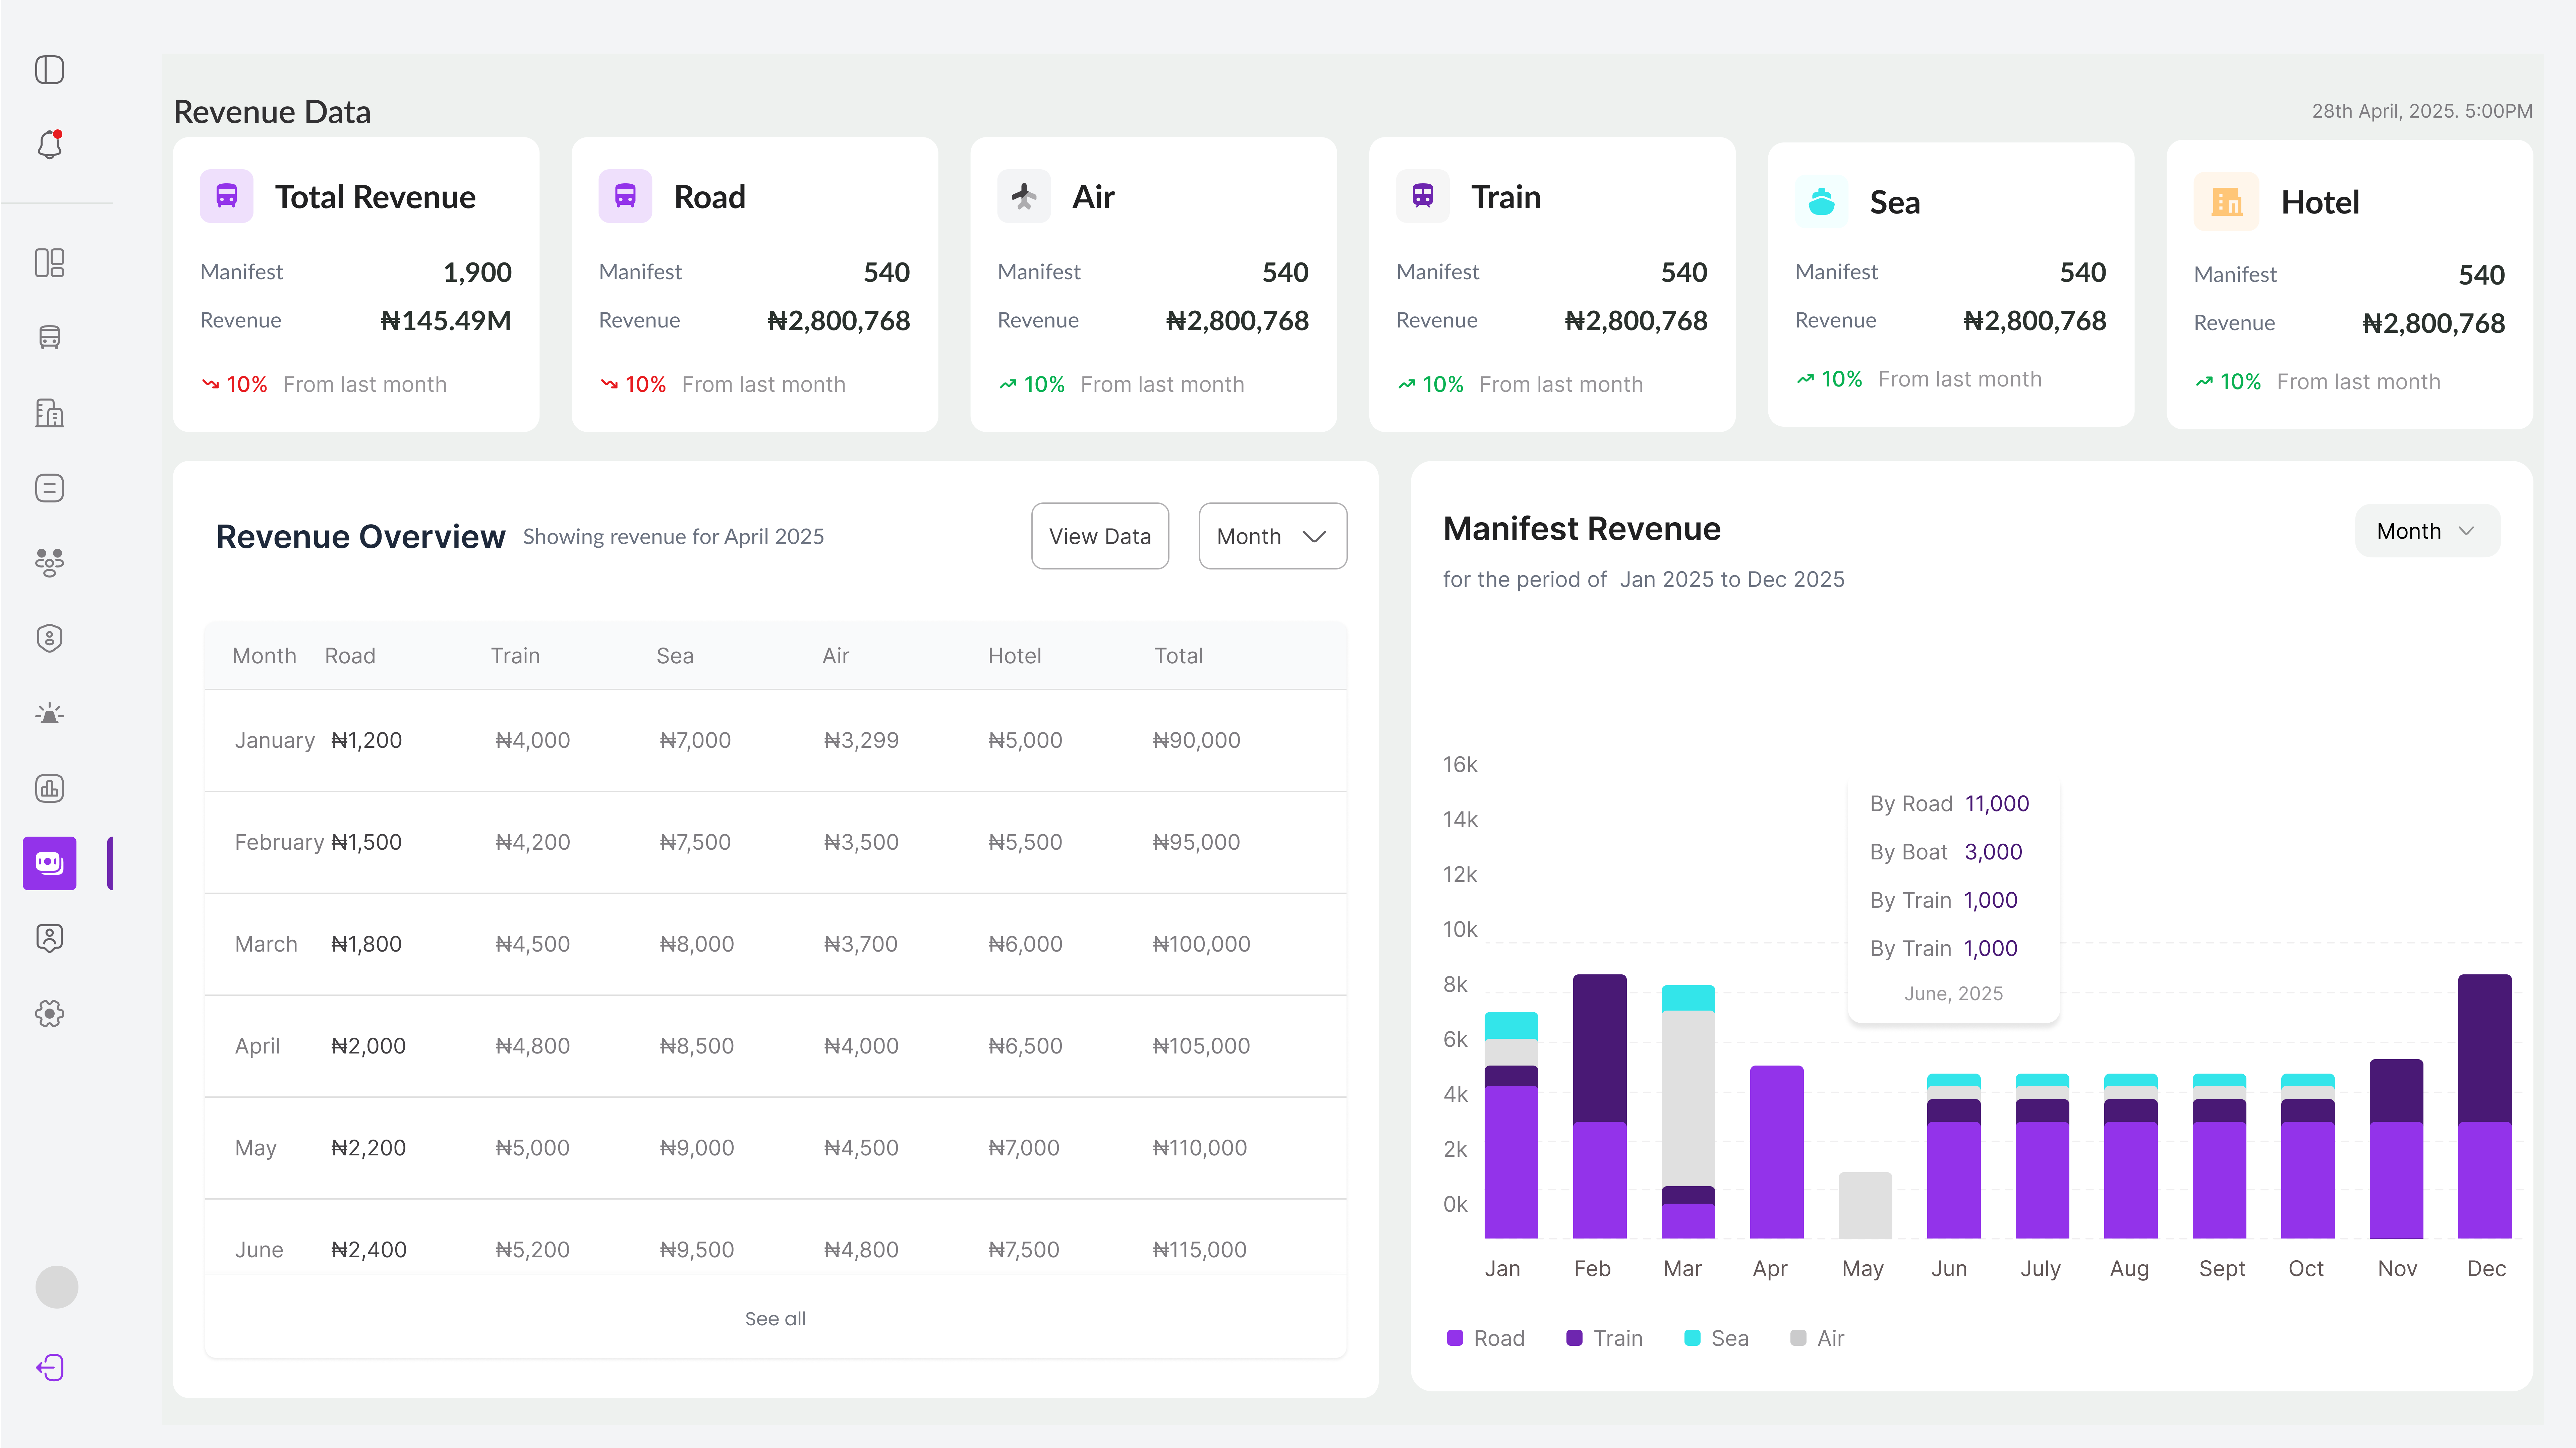Image resolution: width=2576 pixels, height=1448 pixels.
Task: Open the buildings icon in sidebar
Action: click(x=49, y=413)
